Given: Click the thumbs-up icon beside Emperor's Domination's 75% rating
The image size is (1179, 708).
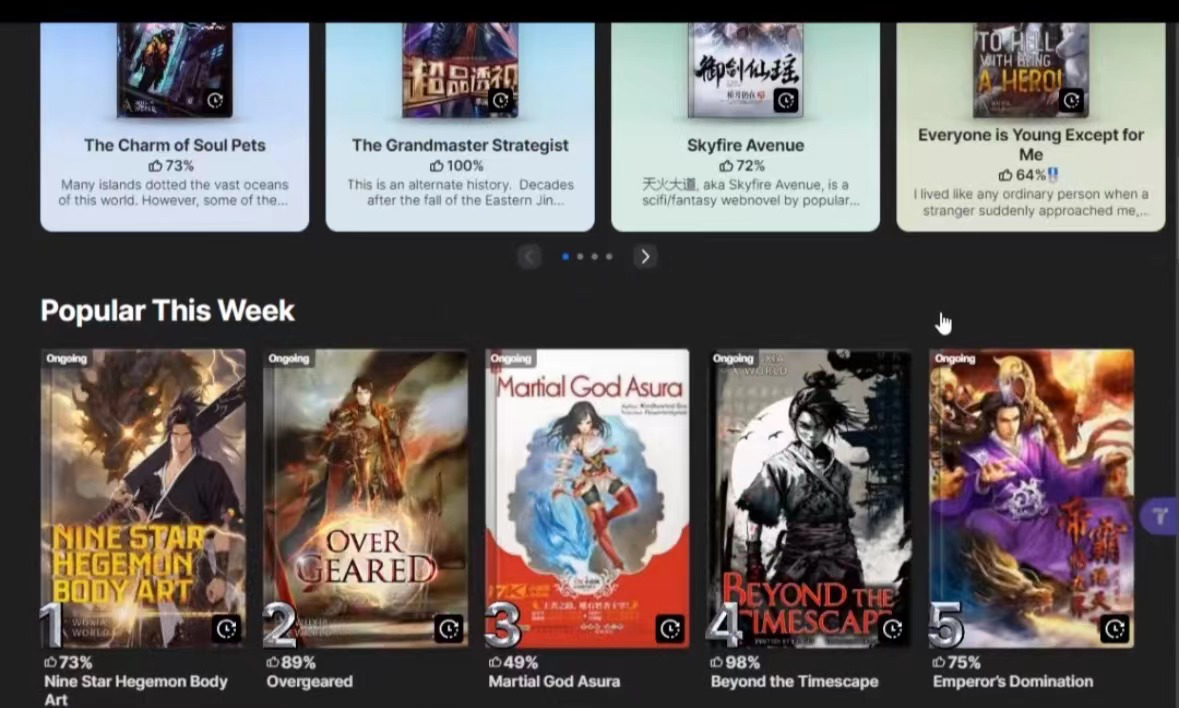Looking at the screenshot, I should coord(939,662).
